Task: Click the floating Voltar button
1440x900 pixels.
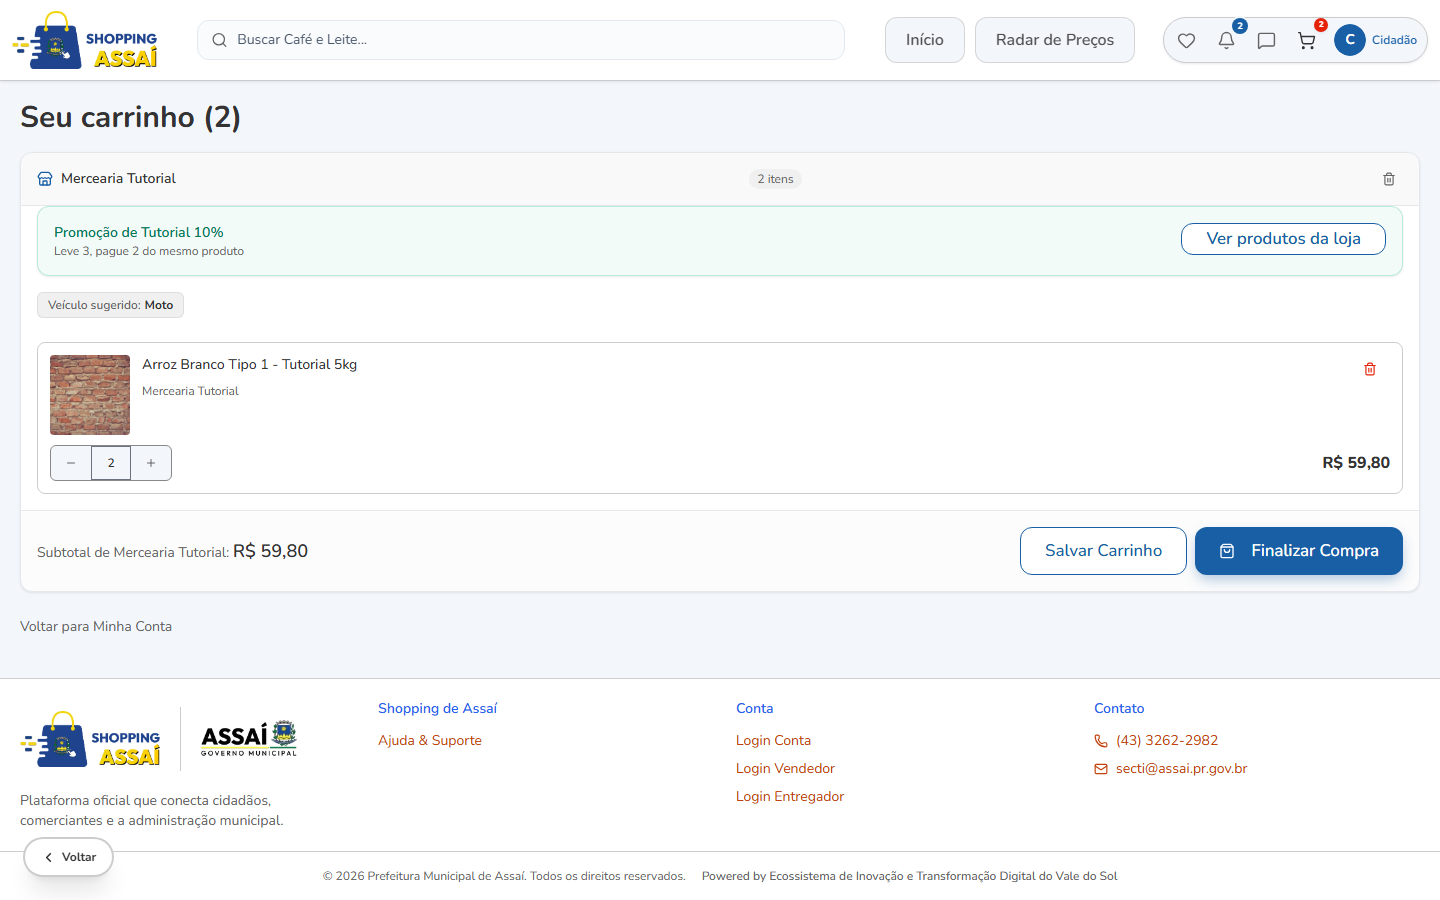Action: [x=69, y=857]
